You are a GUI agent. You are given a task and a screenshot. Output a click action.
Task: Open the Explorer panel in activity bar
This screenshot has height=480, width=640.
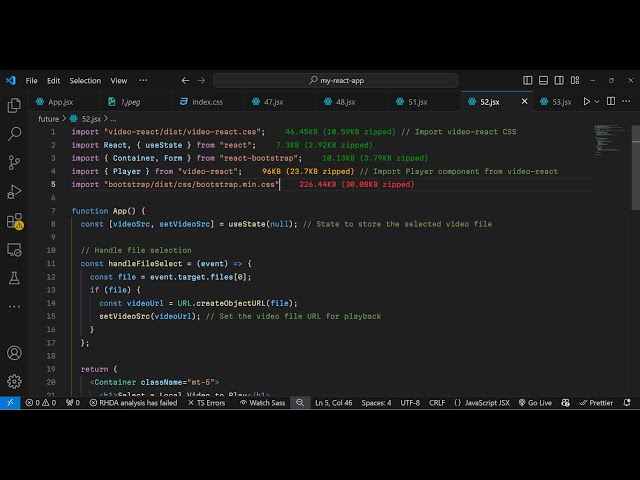[14, 105]
